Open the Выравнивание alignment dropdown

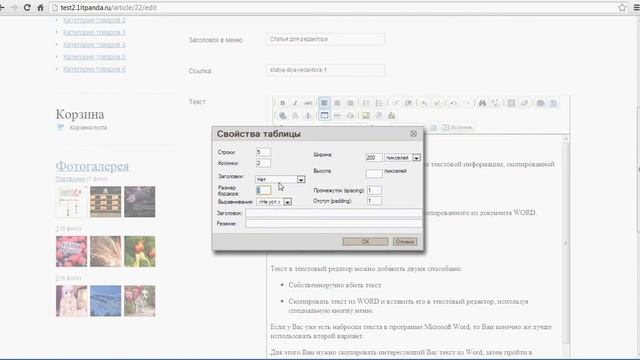[274, 202]
